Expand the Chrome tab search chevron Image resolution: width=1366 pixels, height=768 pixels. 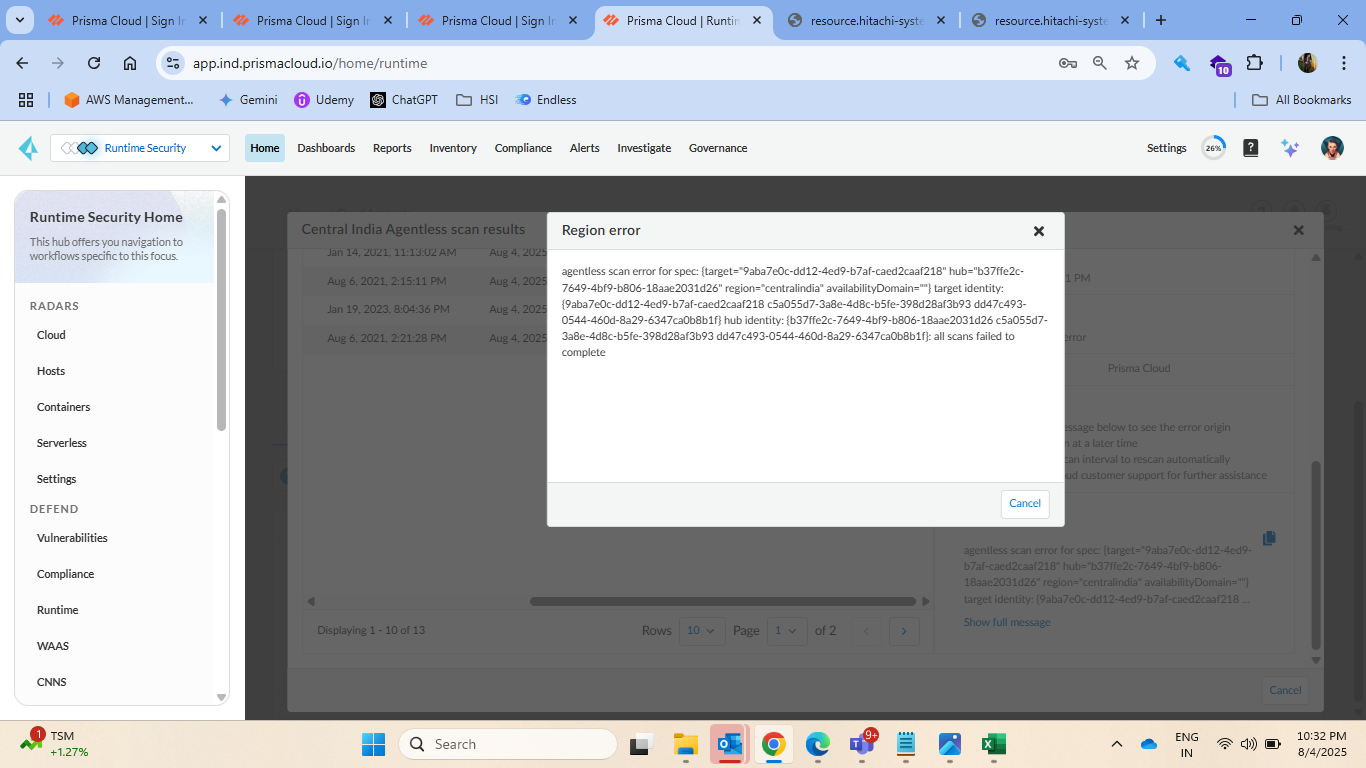[22, 20]
